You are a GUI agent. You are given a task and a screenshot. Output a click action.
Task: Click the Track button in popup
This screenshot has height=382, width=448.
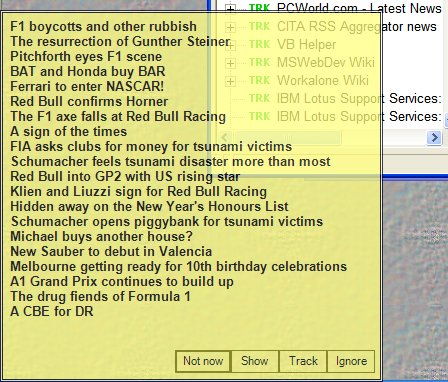coord(303,361)
